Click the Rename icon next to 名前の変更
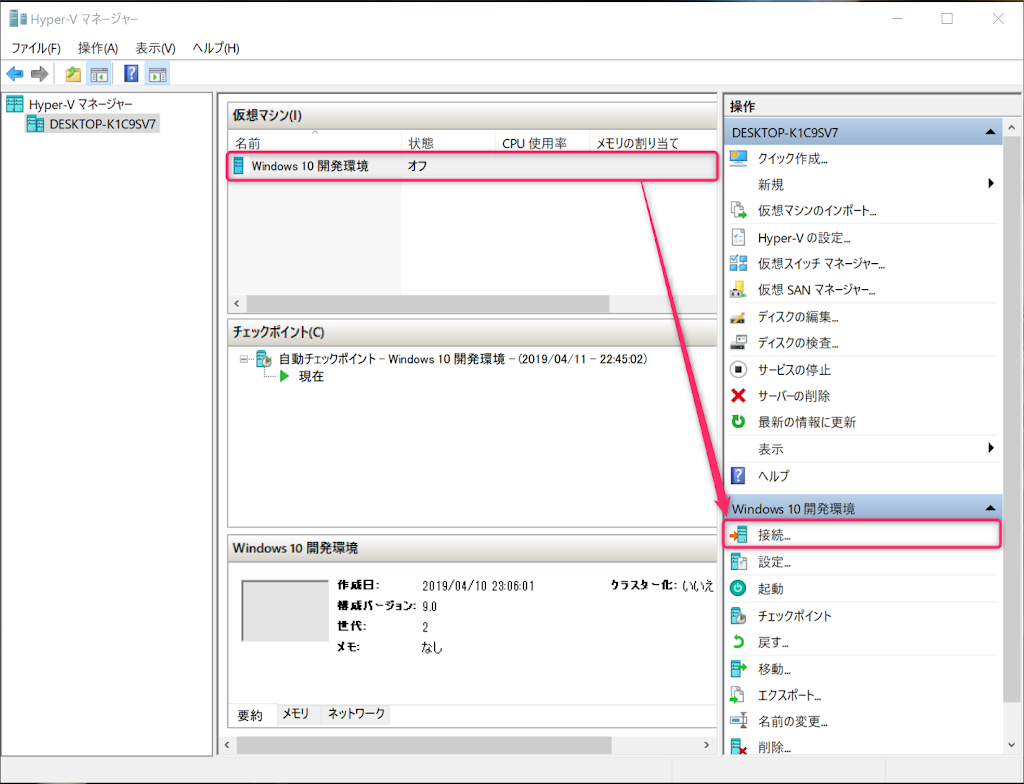This screenshot has height=784, width=1024. tap(739, 721)
